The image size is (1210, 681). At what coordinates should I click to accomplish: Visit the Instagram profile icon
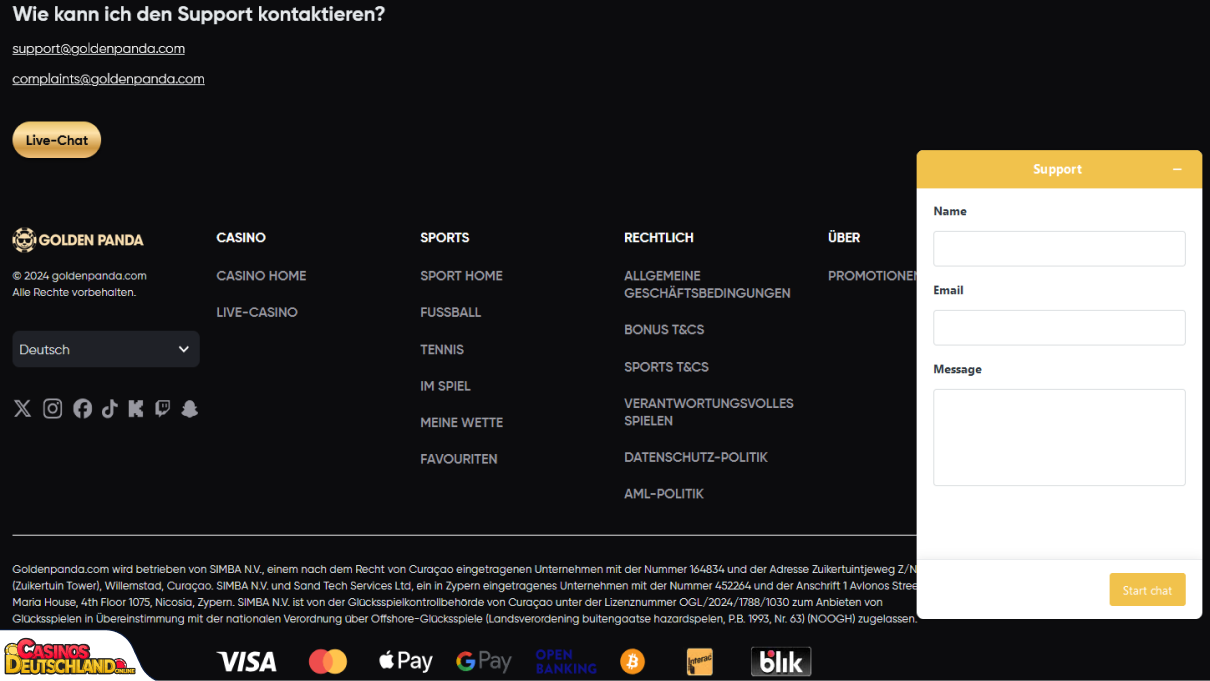click(53, 408)
